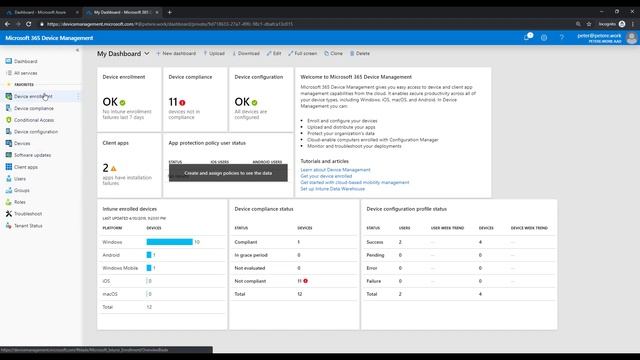This screenshot has width=640, height=360.
Task: Collapse the sidebar with chevron
Action: pos(77,50)
